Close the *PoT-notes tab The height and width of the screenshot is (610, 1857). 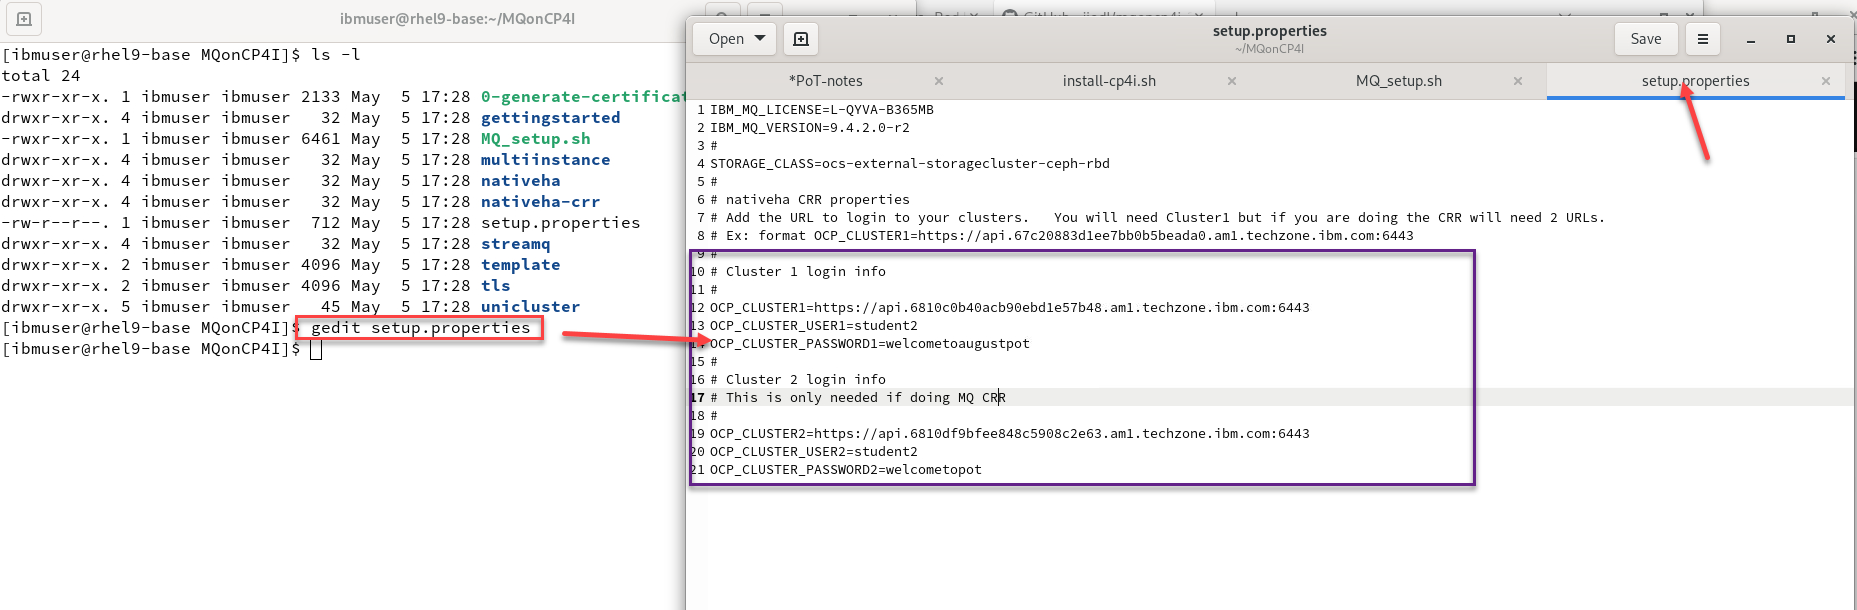pos(938,81)
